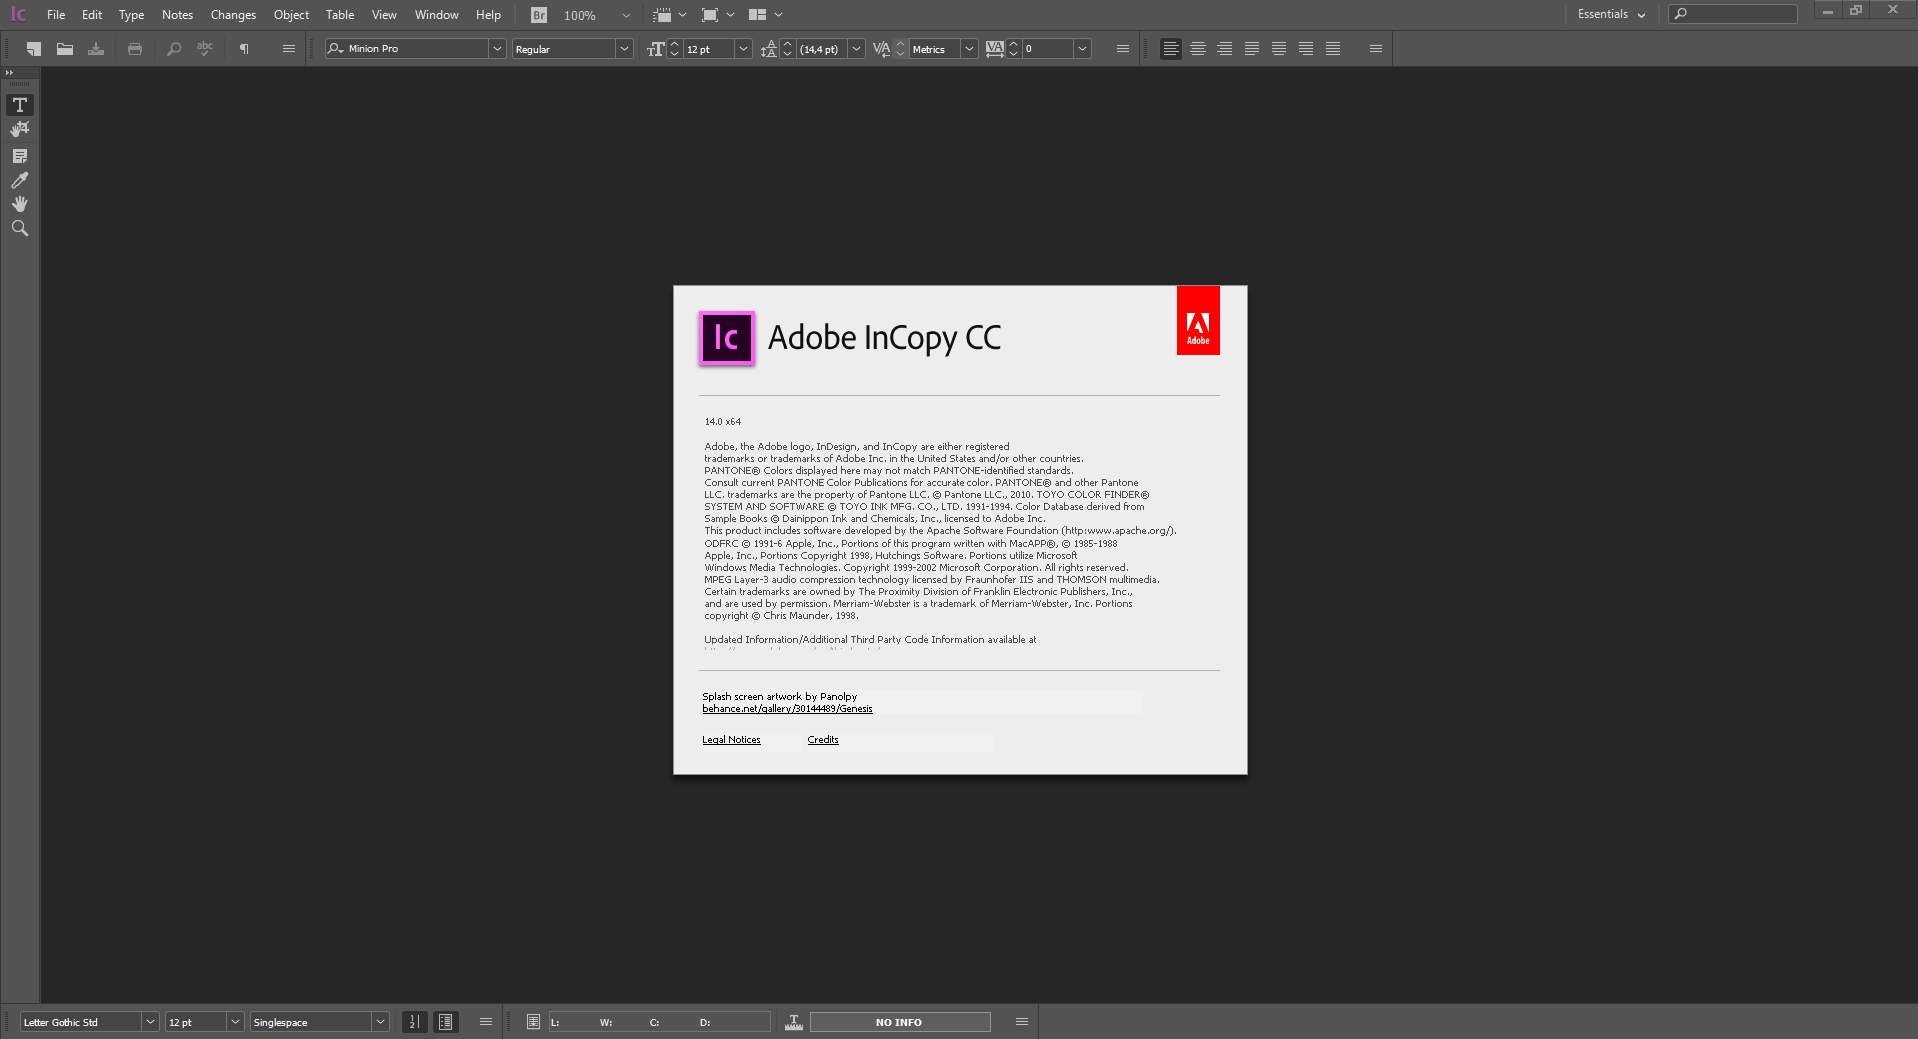Open the 100% zoom level dropdown

tap(626, 16)
